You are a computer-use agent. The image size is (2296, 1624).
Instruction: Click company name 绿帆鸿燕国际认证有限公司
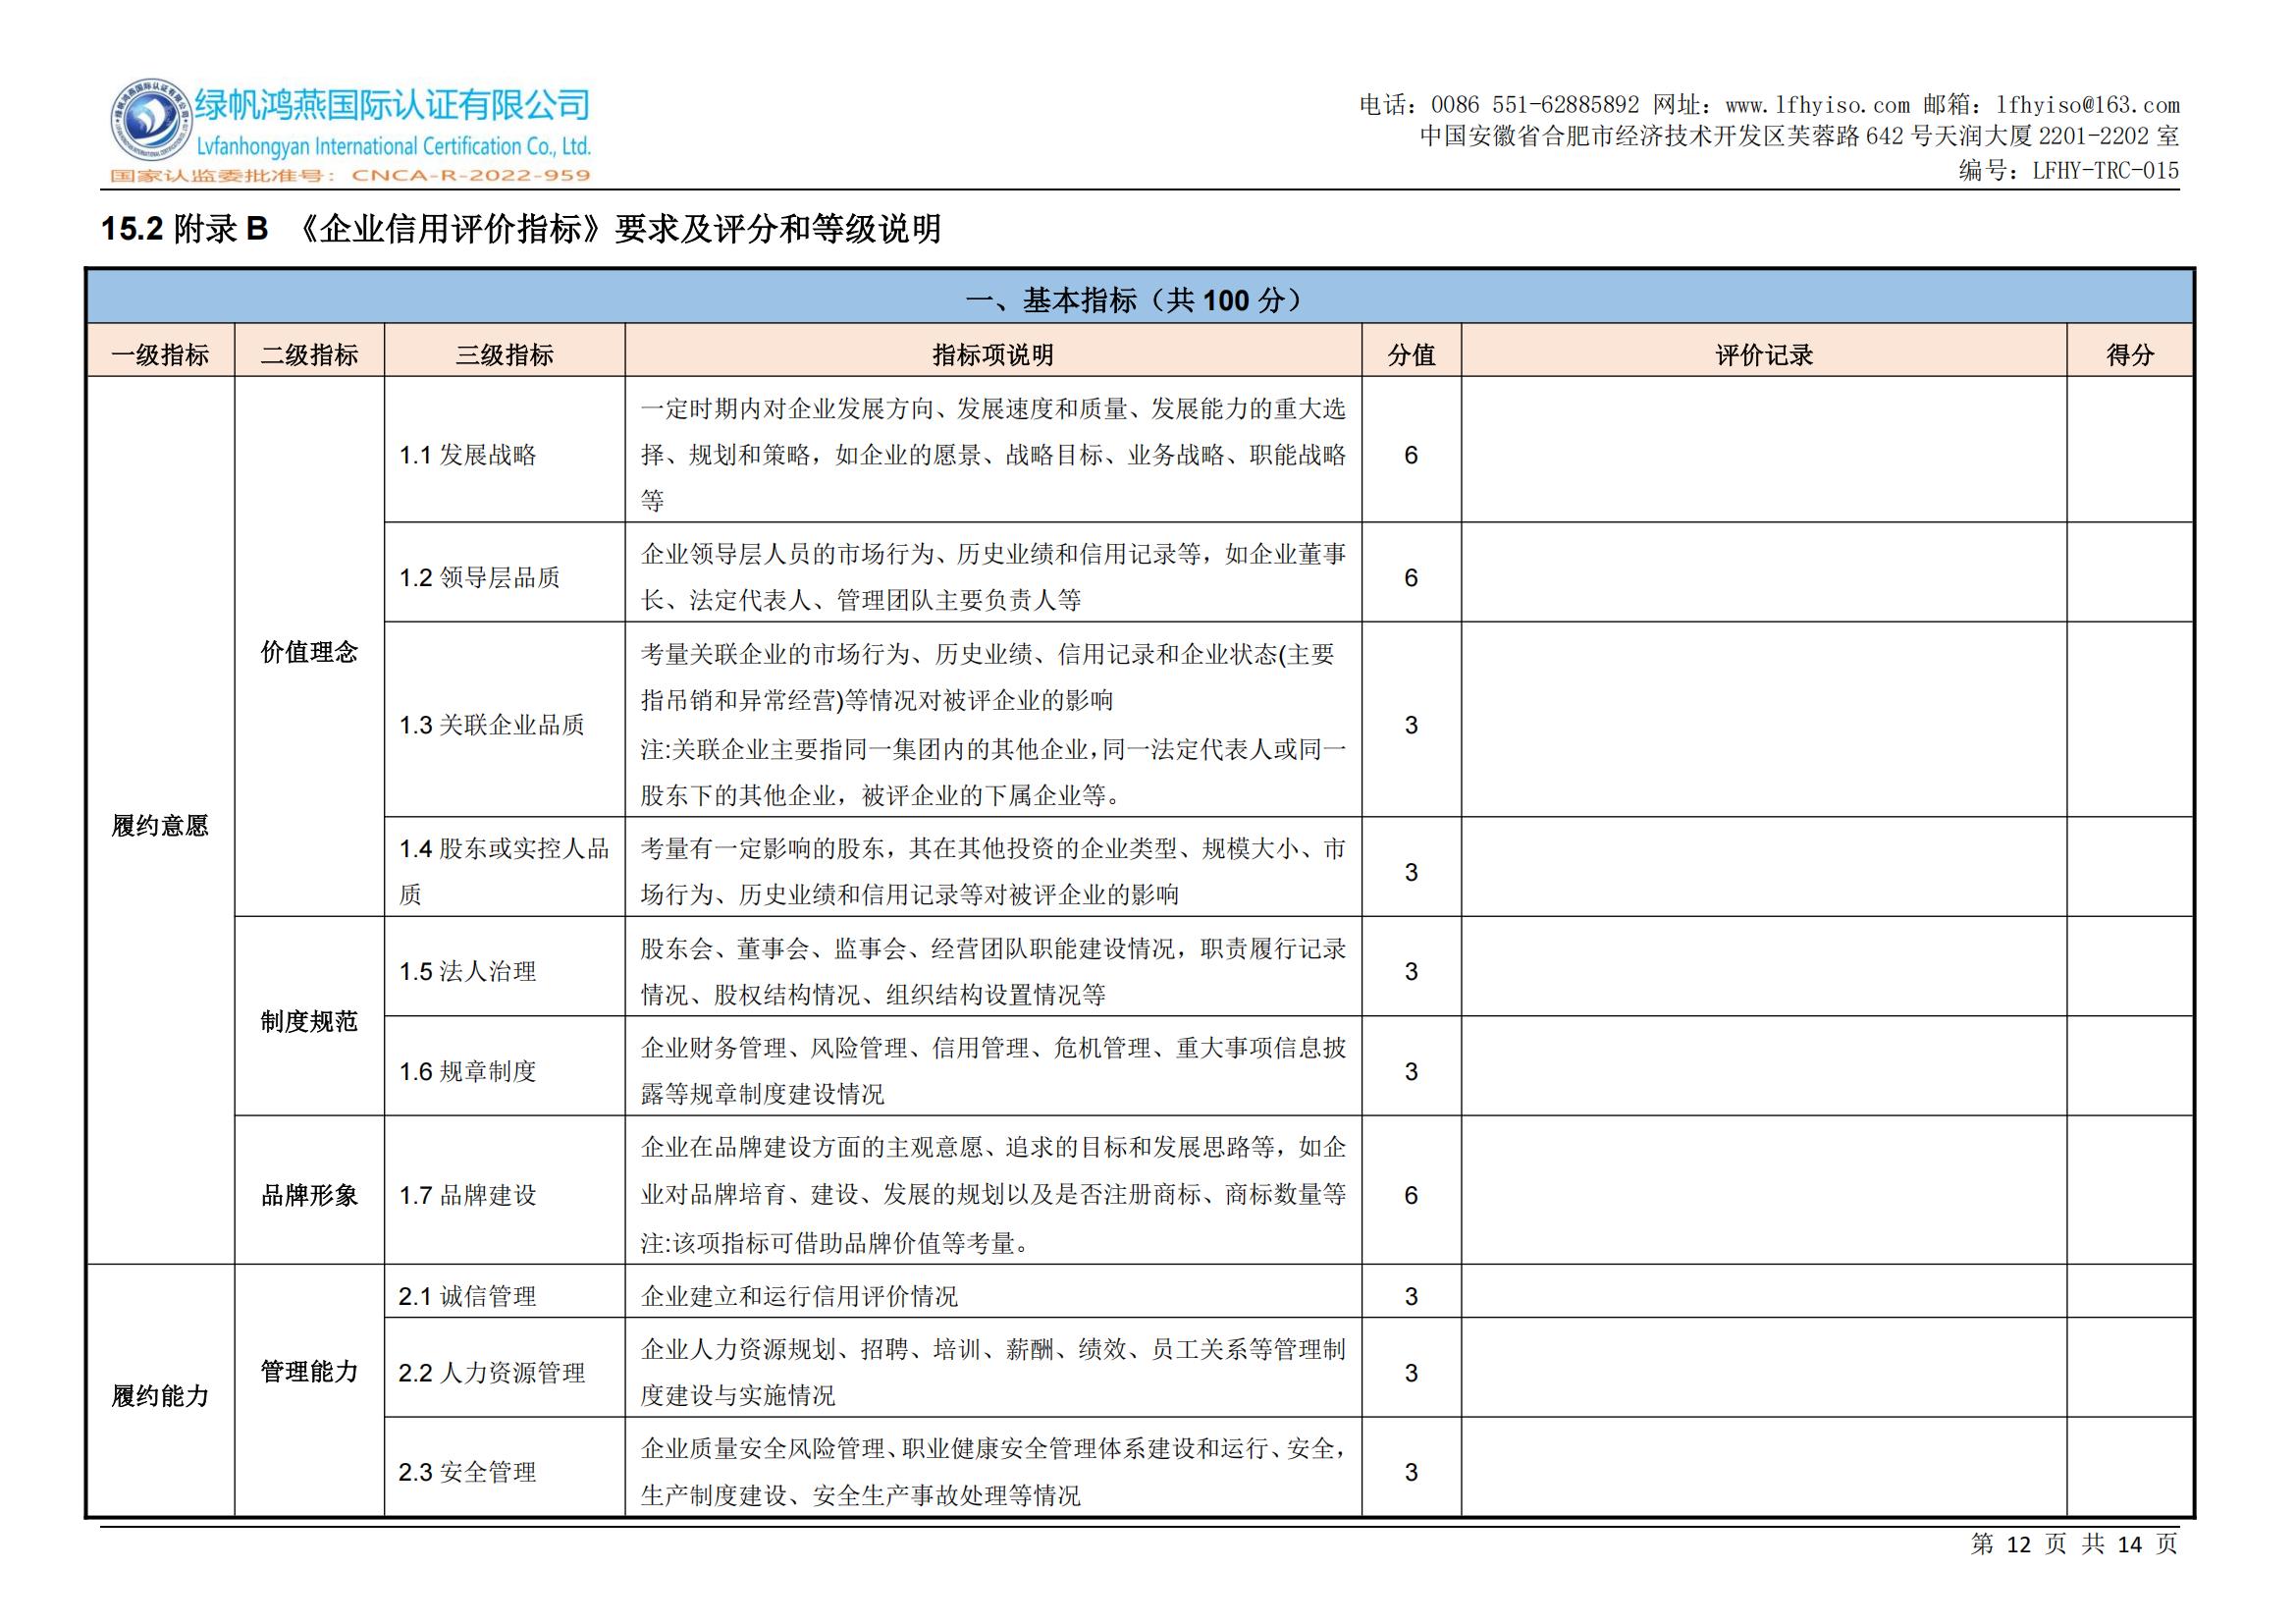392,104
